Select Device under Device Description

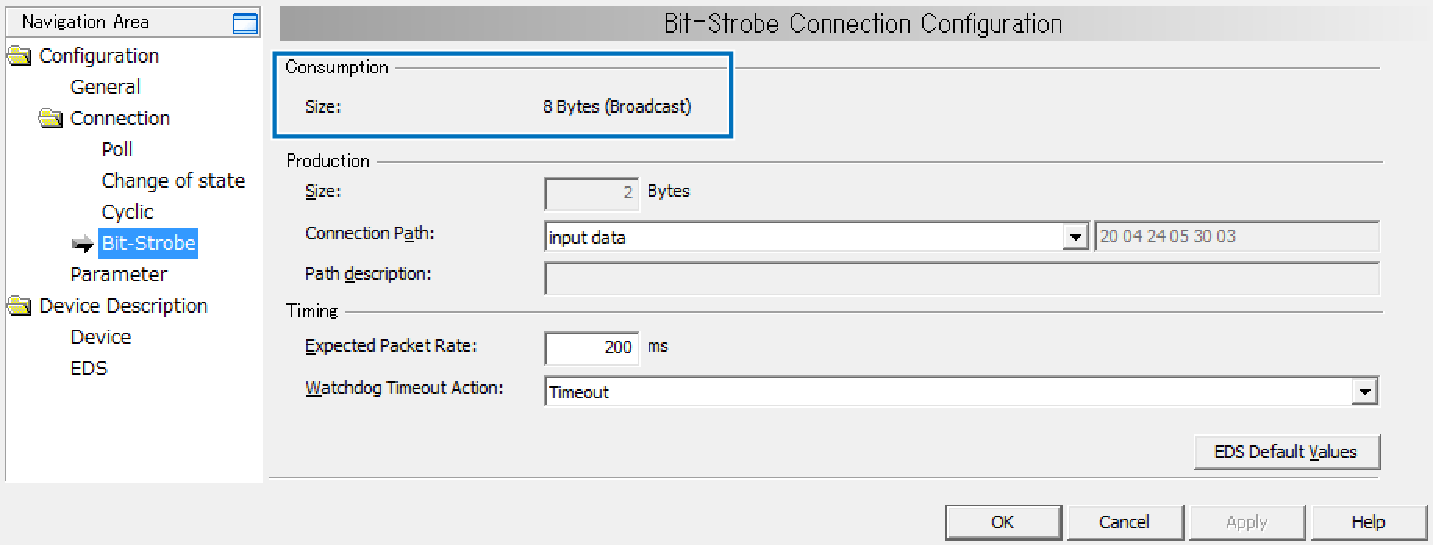pyautogui.click(x=100, y=337)
